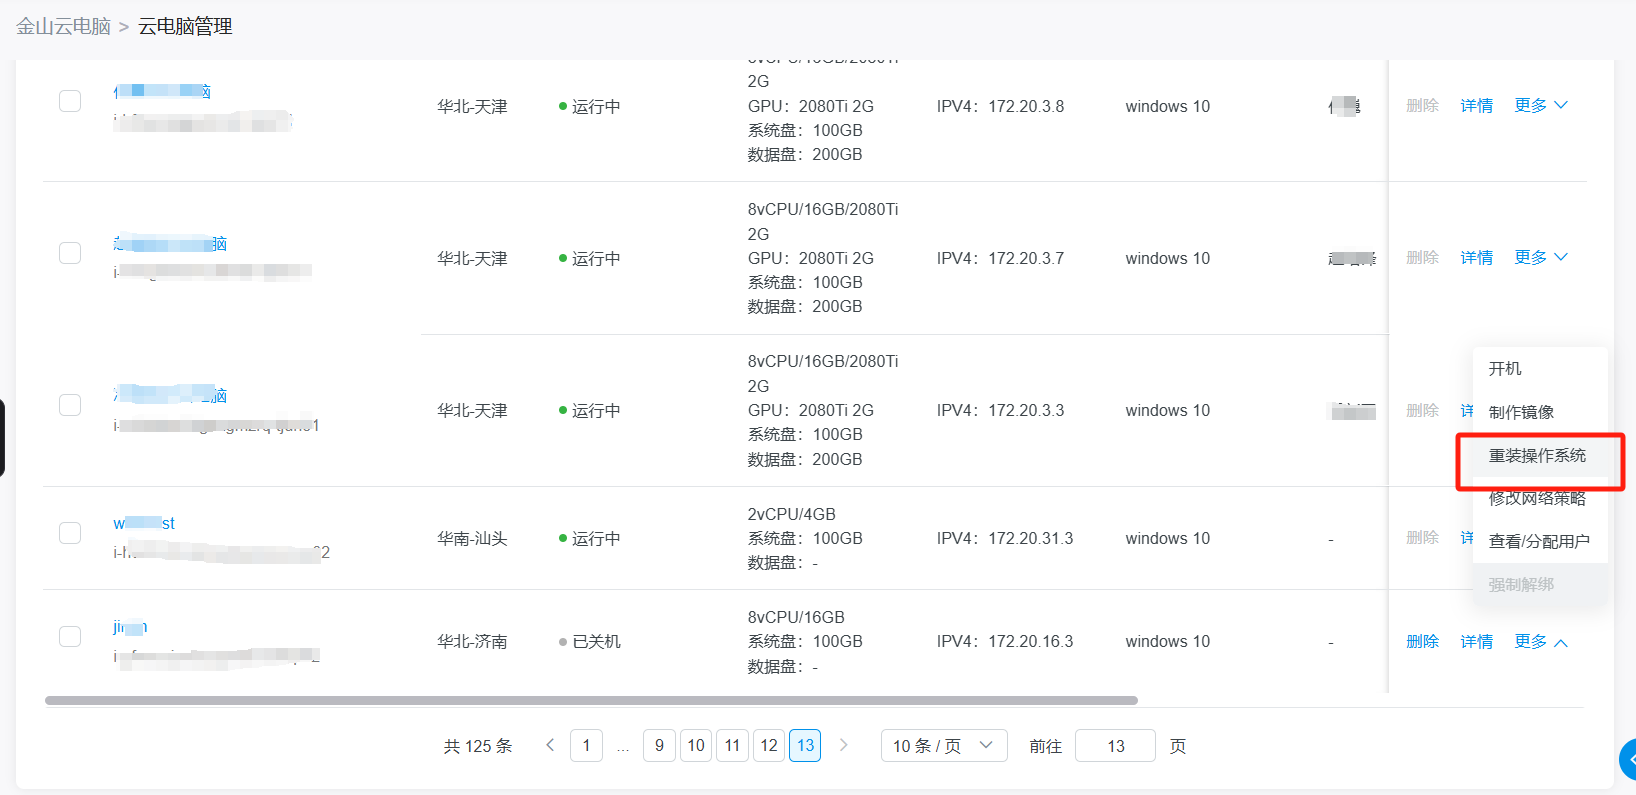Click the black handle on the left edge
This screenshot has height=795, width=1636.
(x=3, y=438)
